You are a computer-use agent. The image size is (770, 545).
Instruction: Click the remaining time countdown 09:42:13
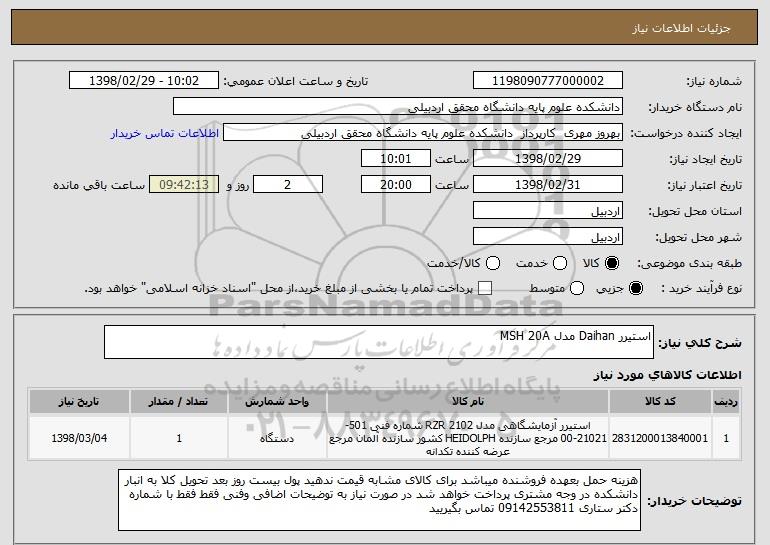coord(184,185)
